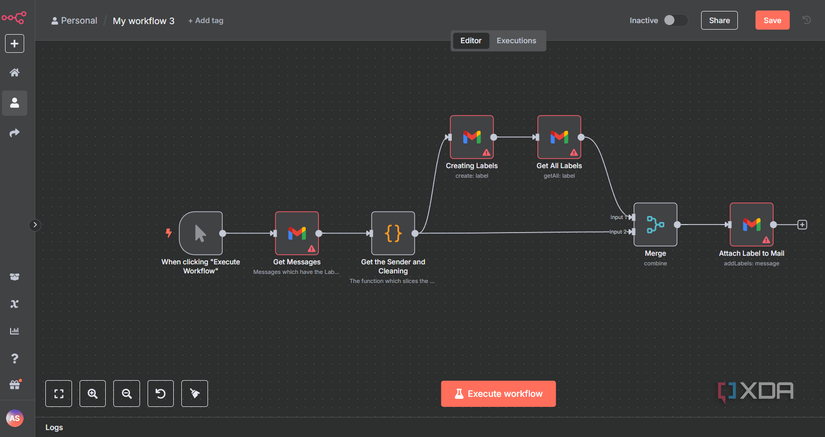Screen dimensions: 825x437
Task: Open the n8n logo home link
Action: pyautogui.click(x=14, y=17)
